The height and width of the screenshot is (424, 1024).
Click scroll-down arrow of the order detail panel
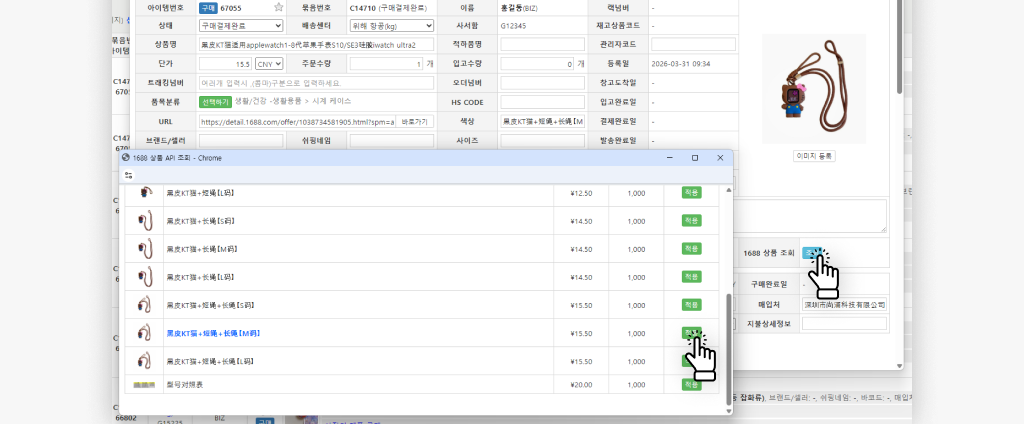point(899,366)
